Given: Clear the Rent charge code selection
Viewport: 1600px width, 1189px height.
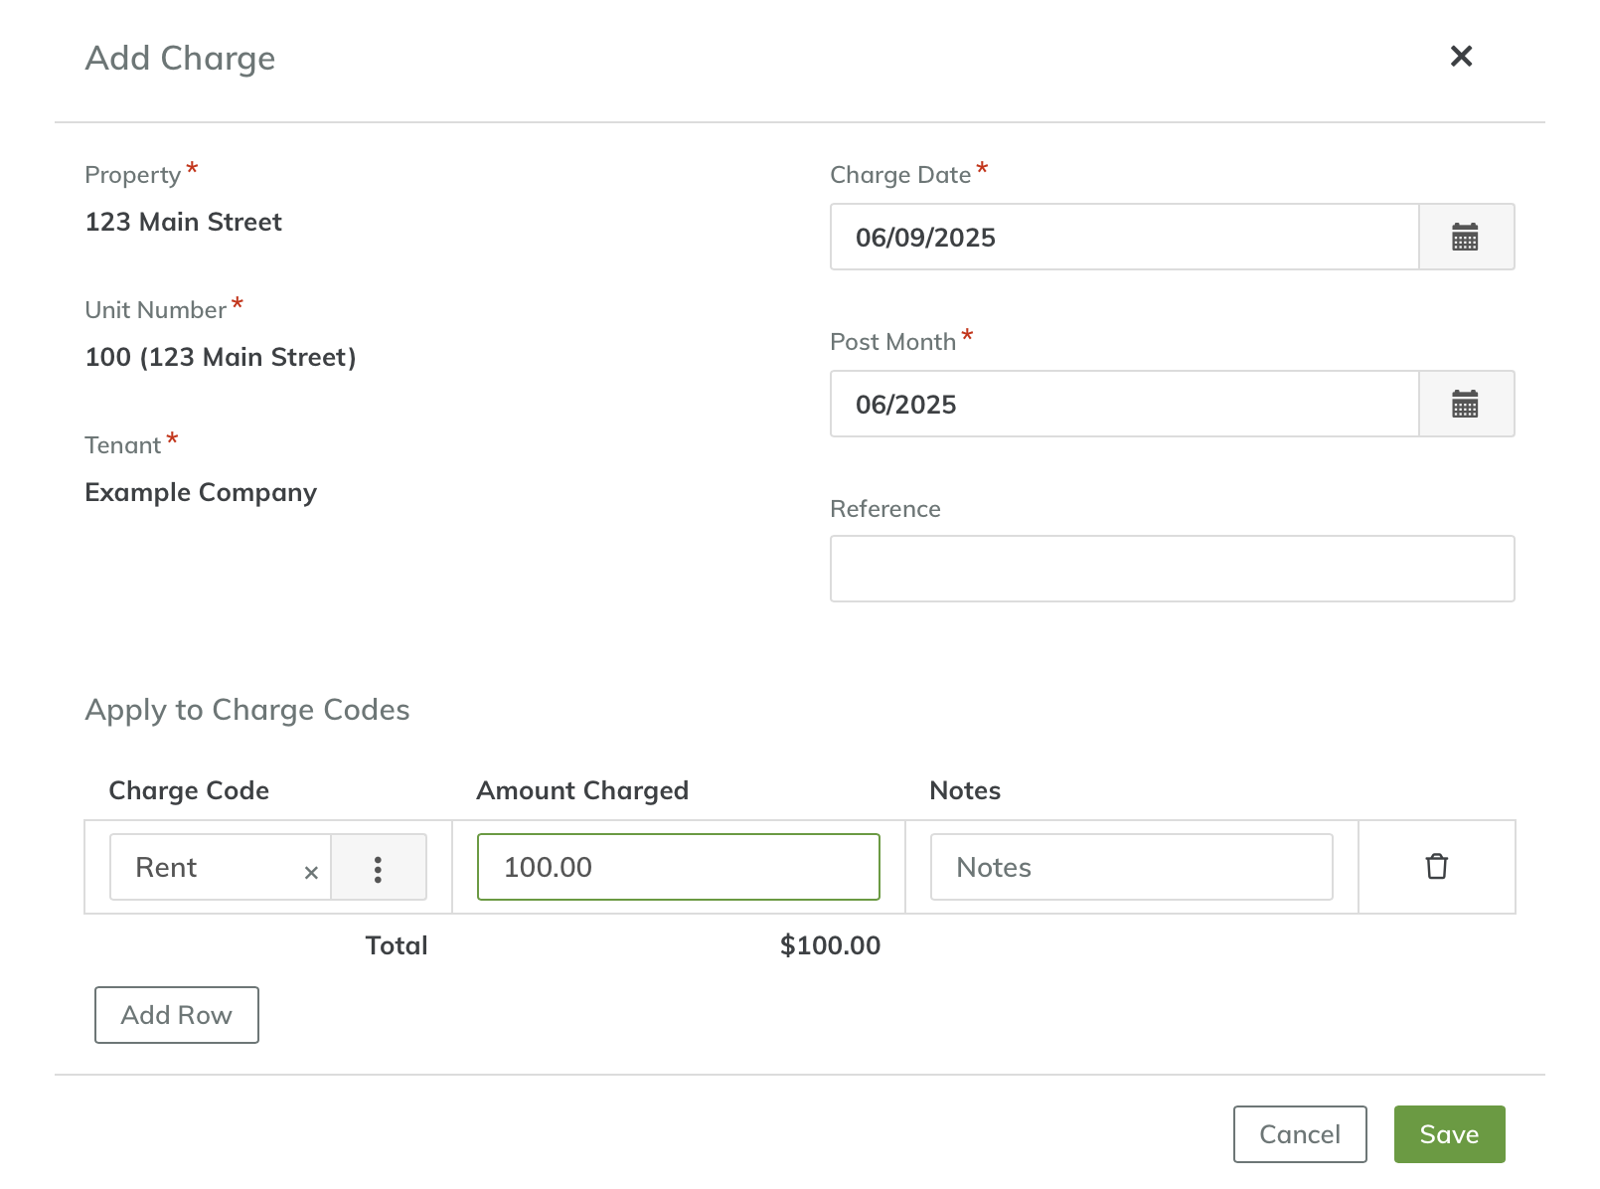Looking at the screenshot, I should click(x=311, y=872).
